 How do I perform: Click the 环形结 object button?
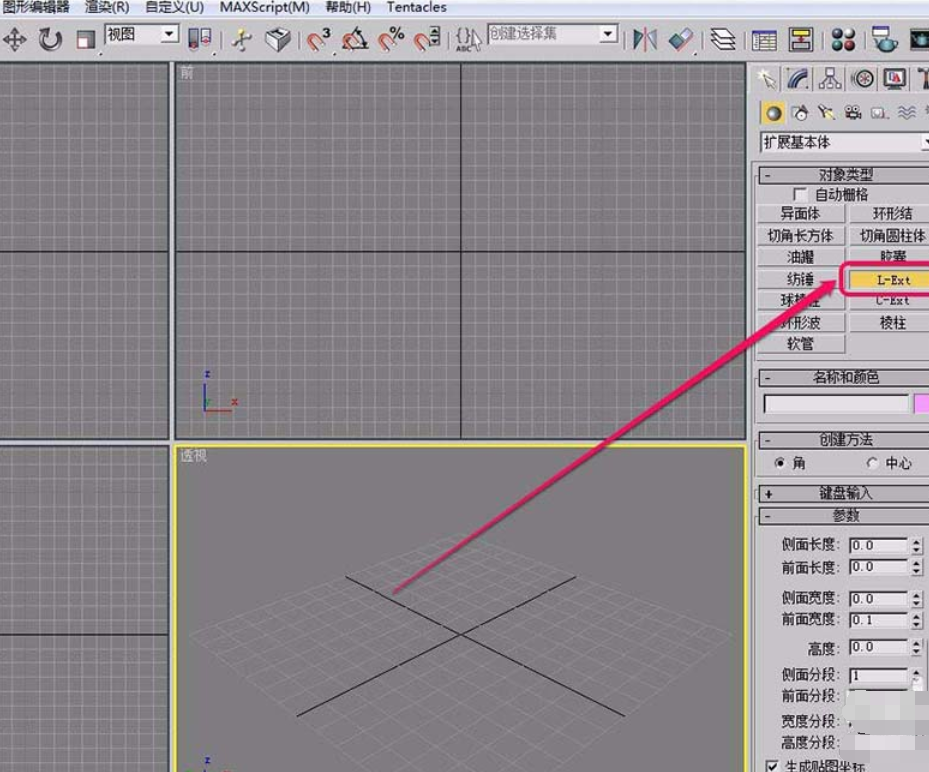(x=890, y=213)
